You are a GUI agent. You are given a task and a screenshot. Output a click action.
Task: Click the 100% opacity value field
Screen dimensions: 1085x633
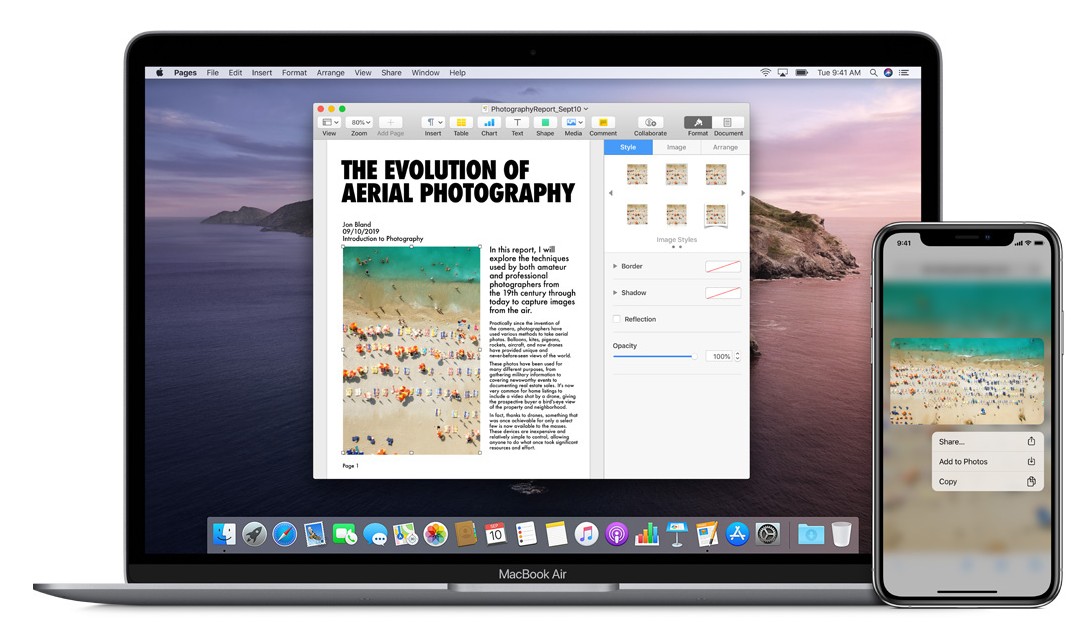tap(720, 356)
